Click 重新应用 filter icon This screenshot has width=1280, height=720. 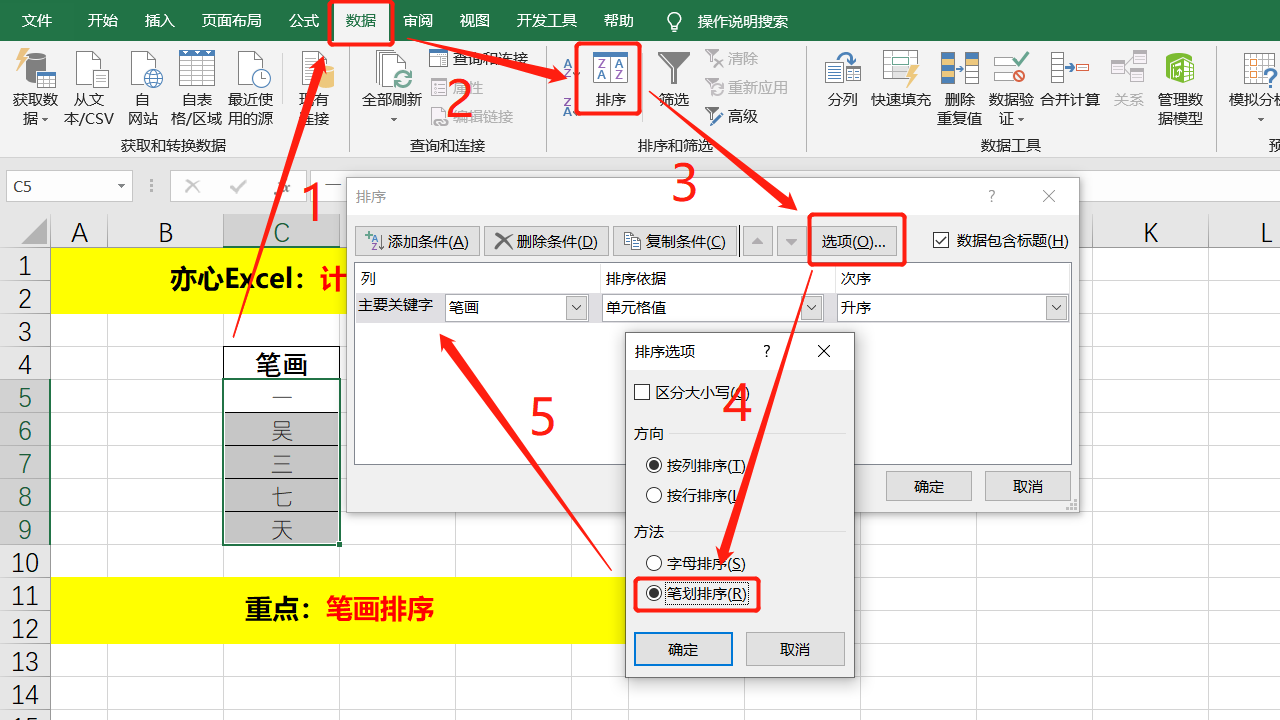point(714,87)
